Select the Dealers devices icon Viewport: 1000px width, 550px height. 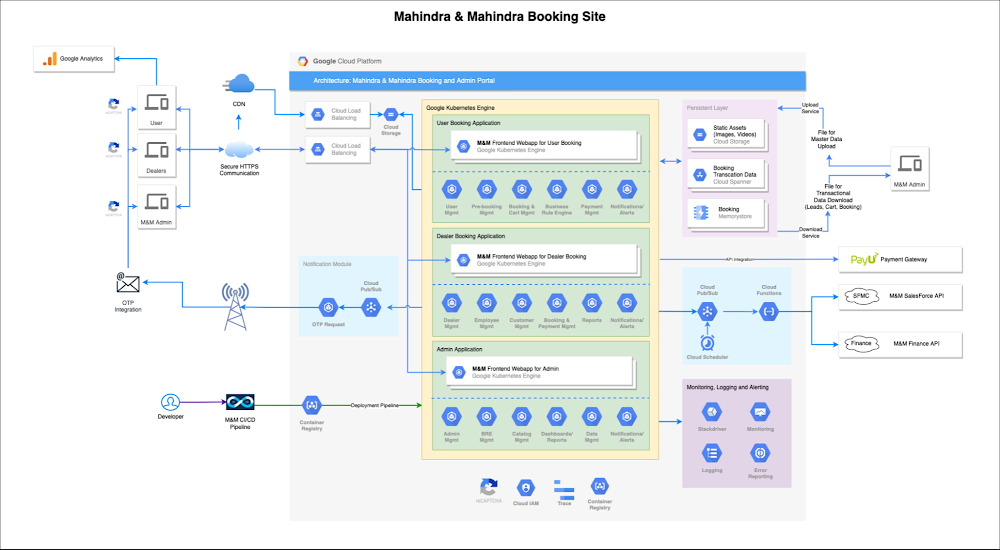click(156, 150)
